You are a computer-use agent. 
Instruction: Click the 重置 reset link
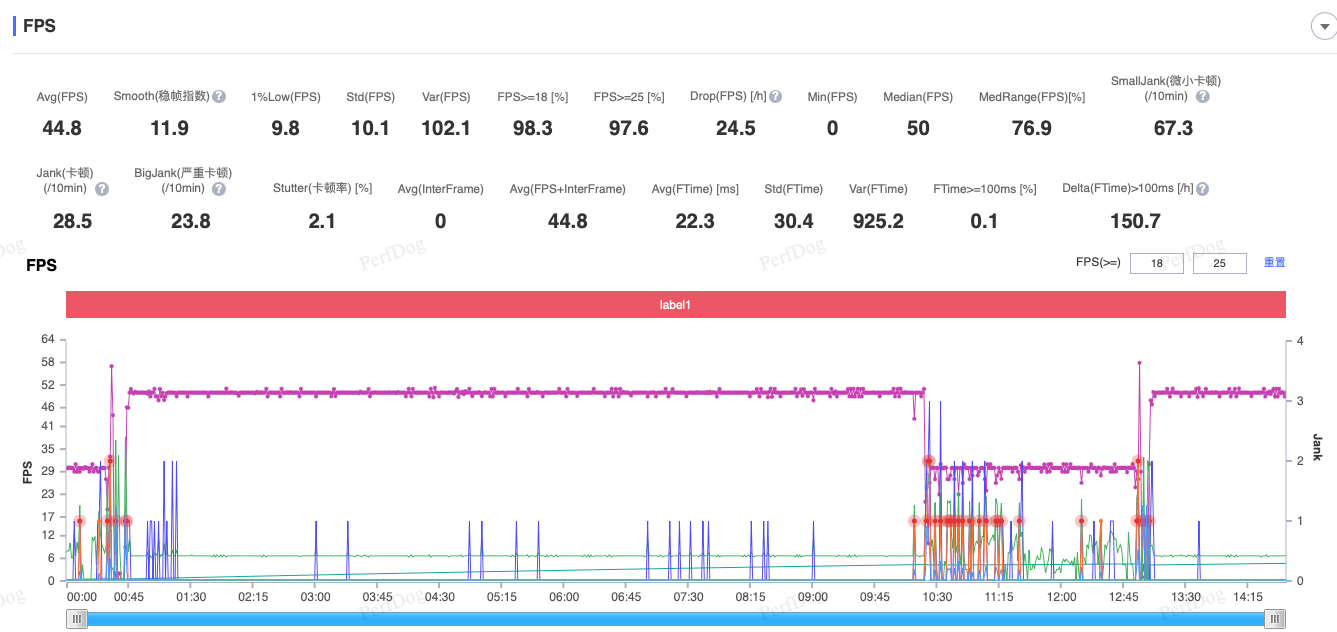tap(1274, 262)
